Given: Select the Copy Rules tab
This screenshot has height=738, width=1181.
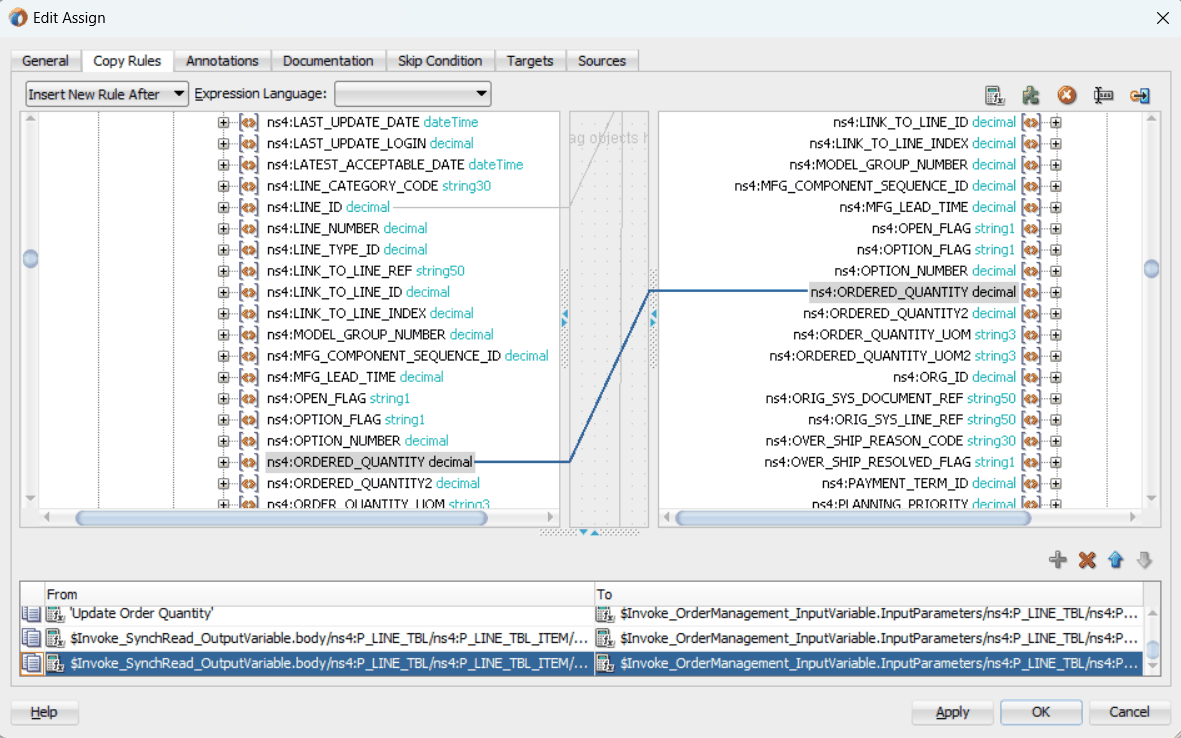Looking at the screenshot, I should 127,61.
